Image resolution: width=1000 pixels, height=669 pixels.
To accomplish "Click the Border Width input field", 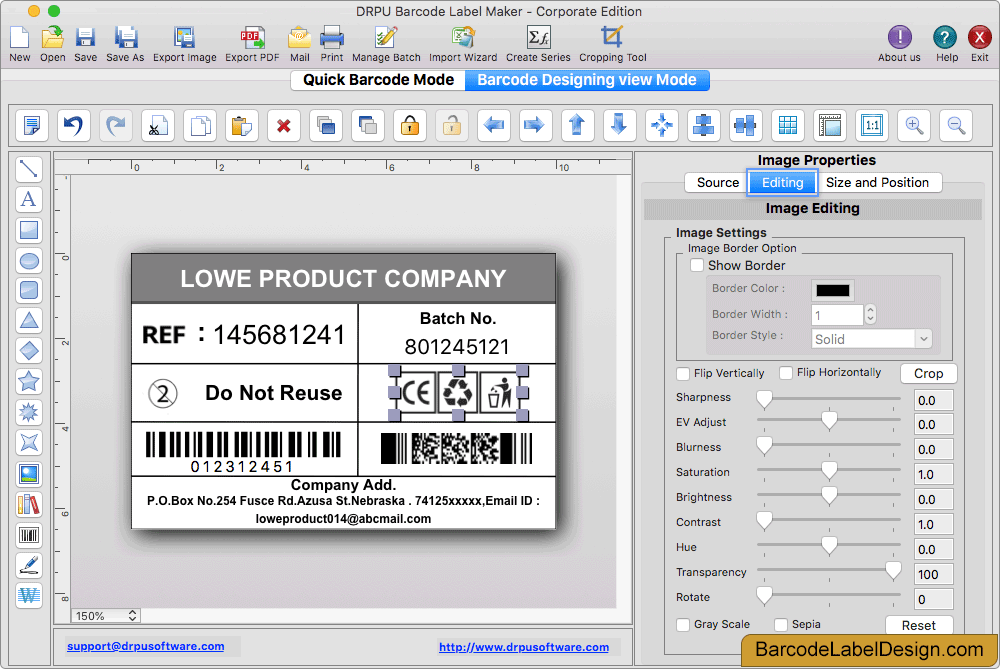I will click(837, 315).
